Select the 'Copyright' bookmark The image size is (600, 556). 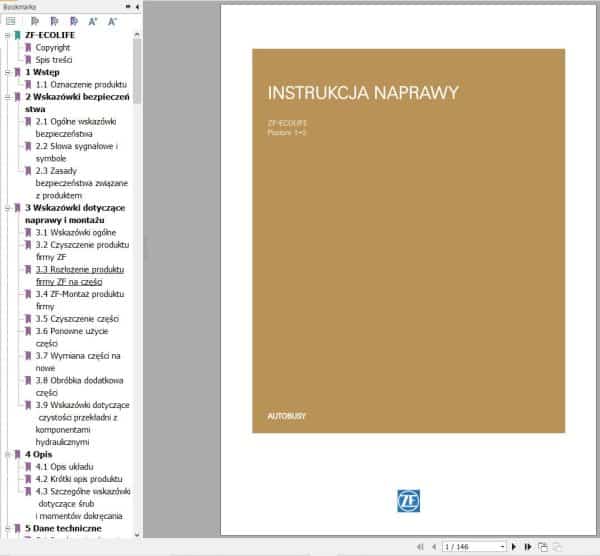tap(52, 47)
